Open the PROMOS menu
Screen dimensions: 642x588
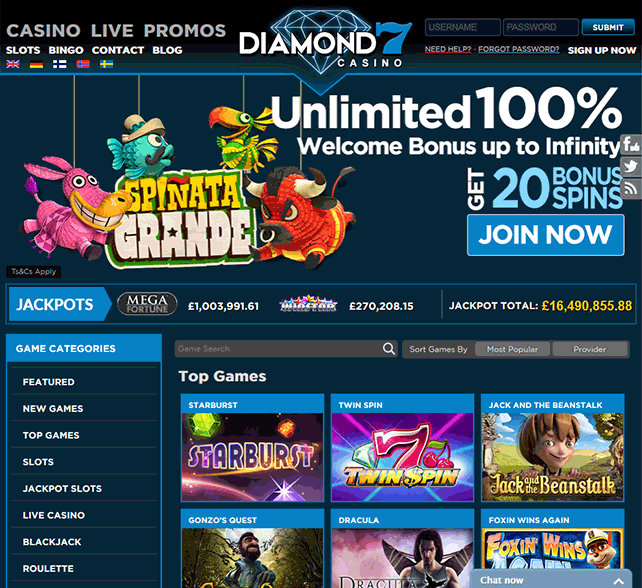point(185,31)
